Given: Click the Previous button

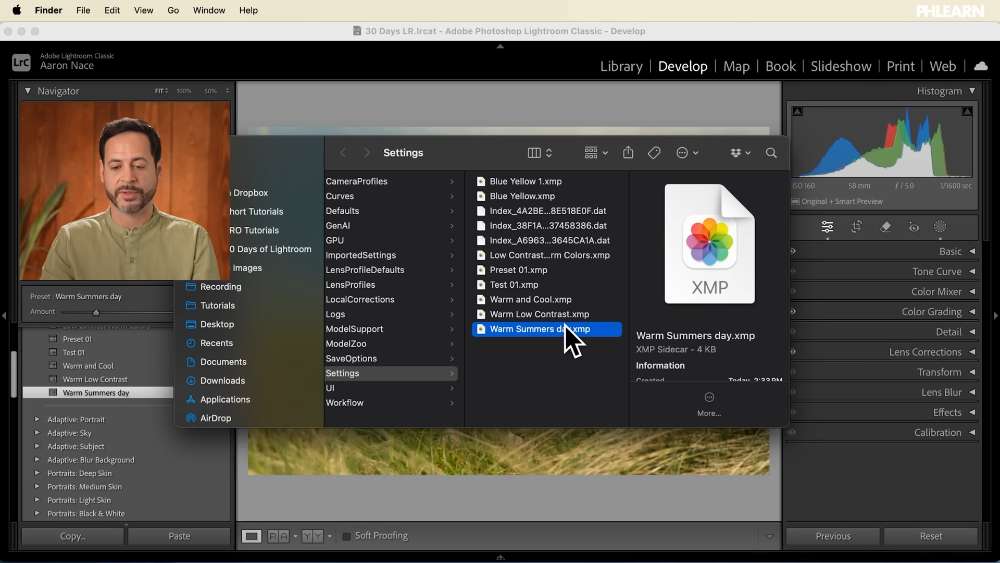Looking at the screenshot, I should click(833, 536).
